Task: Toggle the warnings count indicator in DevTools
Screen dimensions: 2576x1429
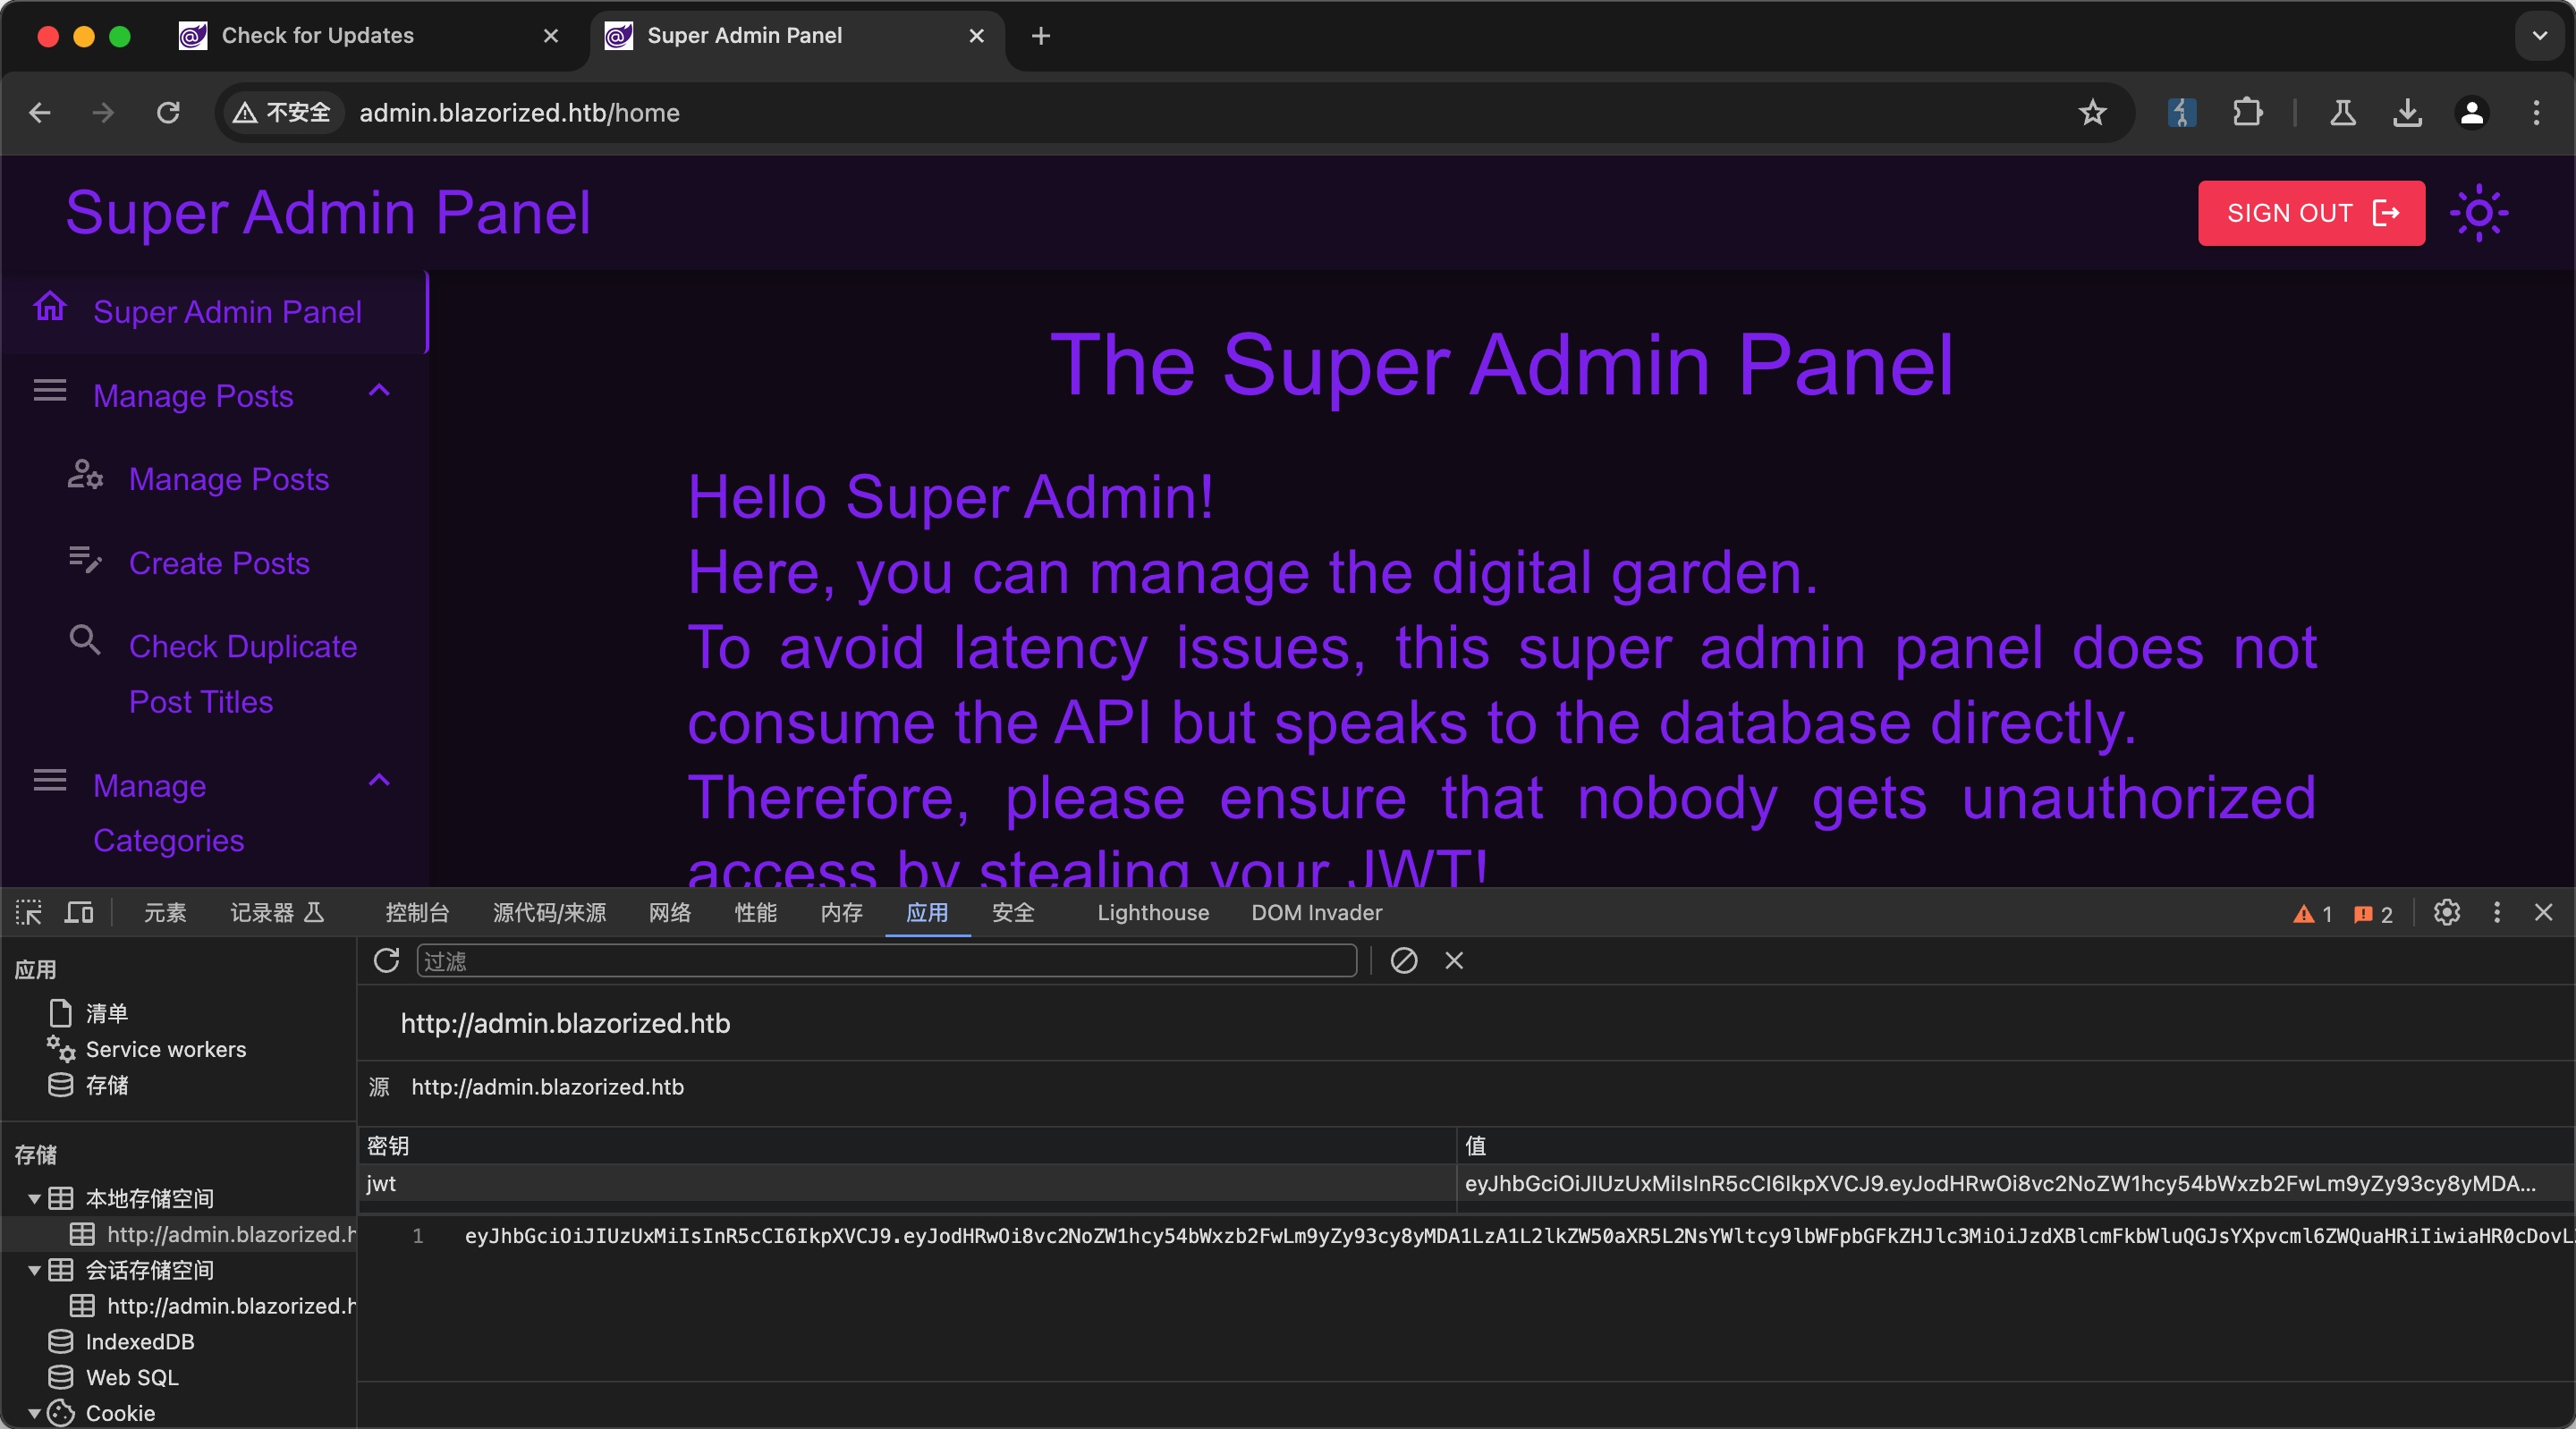Action: [x=2312, y=913]
